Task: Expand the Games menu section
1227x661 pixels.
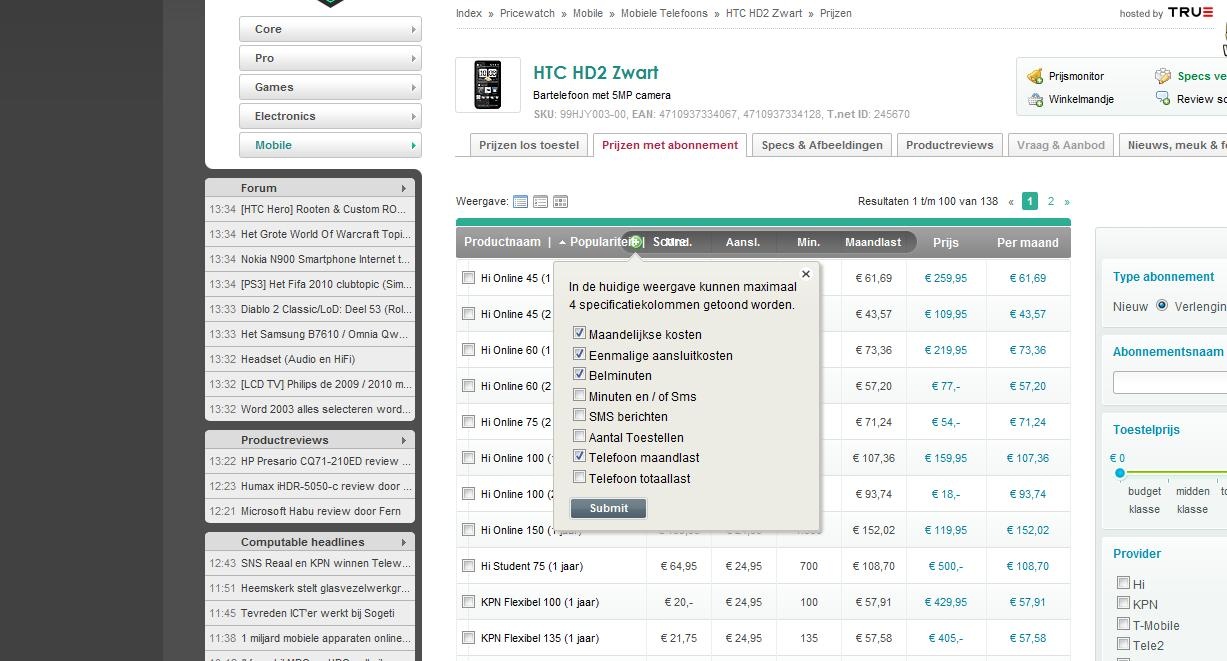Action: pos(330,87)
